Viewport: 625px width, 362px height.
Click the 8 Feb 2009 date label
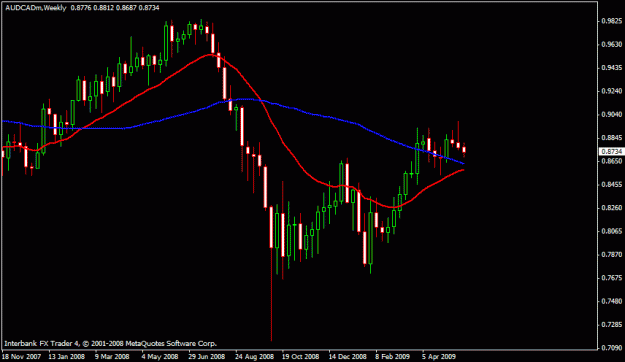click(393, 356)
